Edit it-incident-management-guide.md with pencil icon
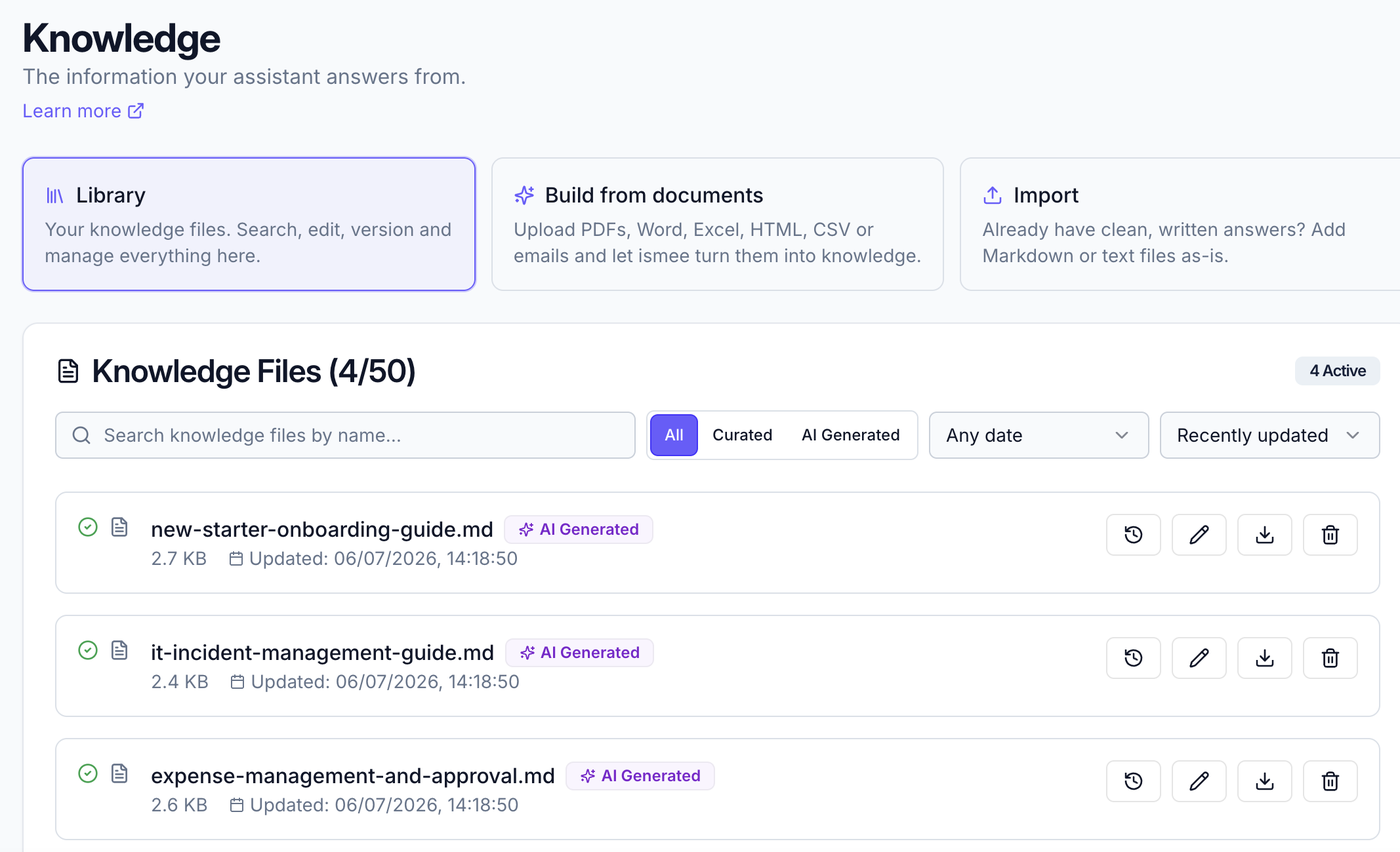The image size is (1400, 852). 1199,658
